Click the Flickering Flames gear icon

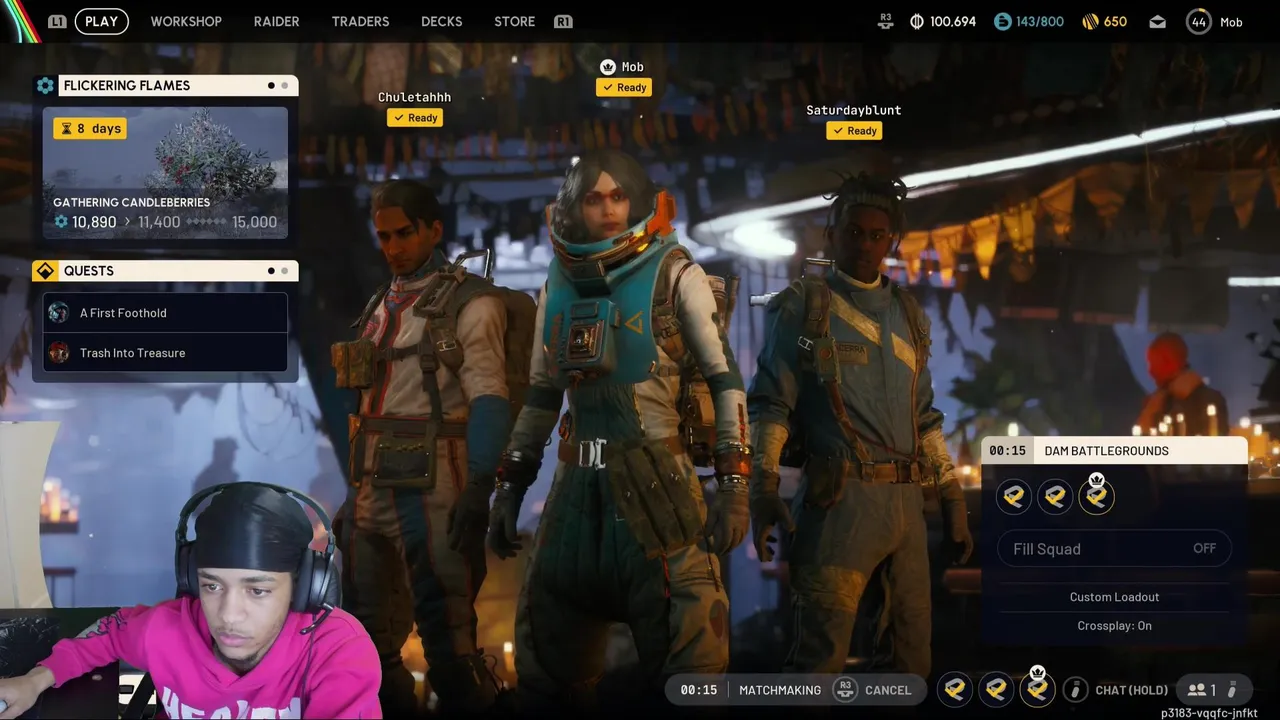coord(45,86)
